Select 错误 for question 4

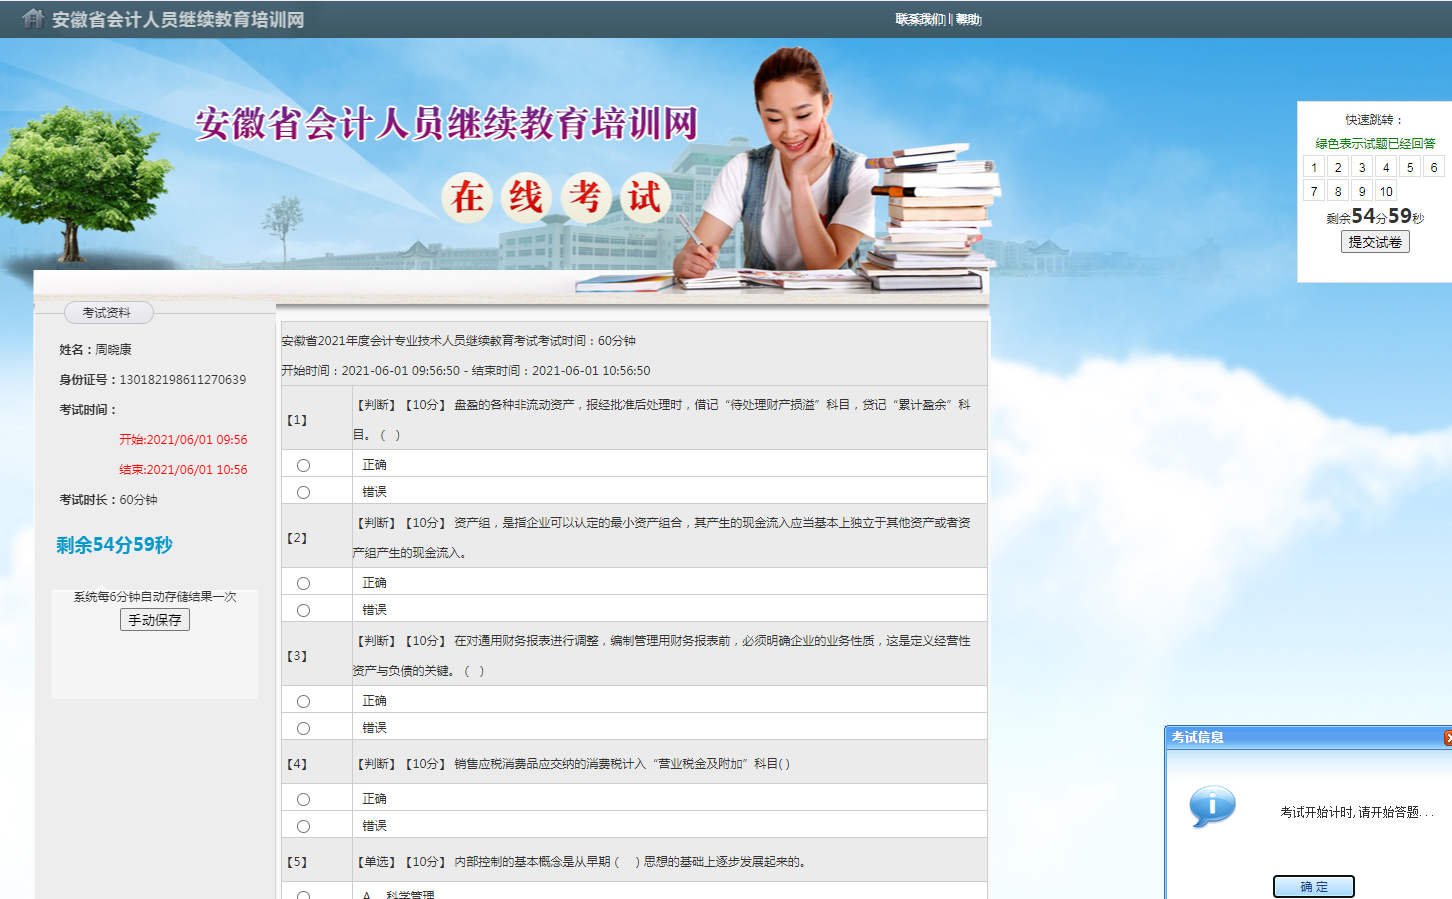click(303, 826)
